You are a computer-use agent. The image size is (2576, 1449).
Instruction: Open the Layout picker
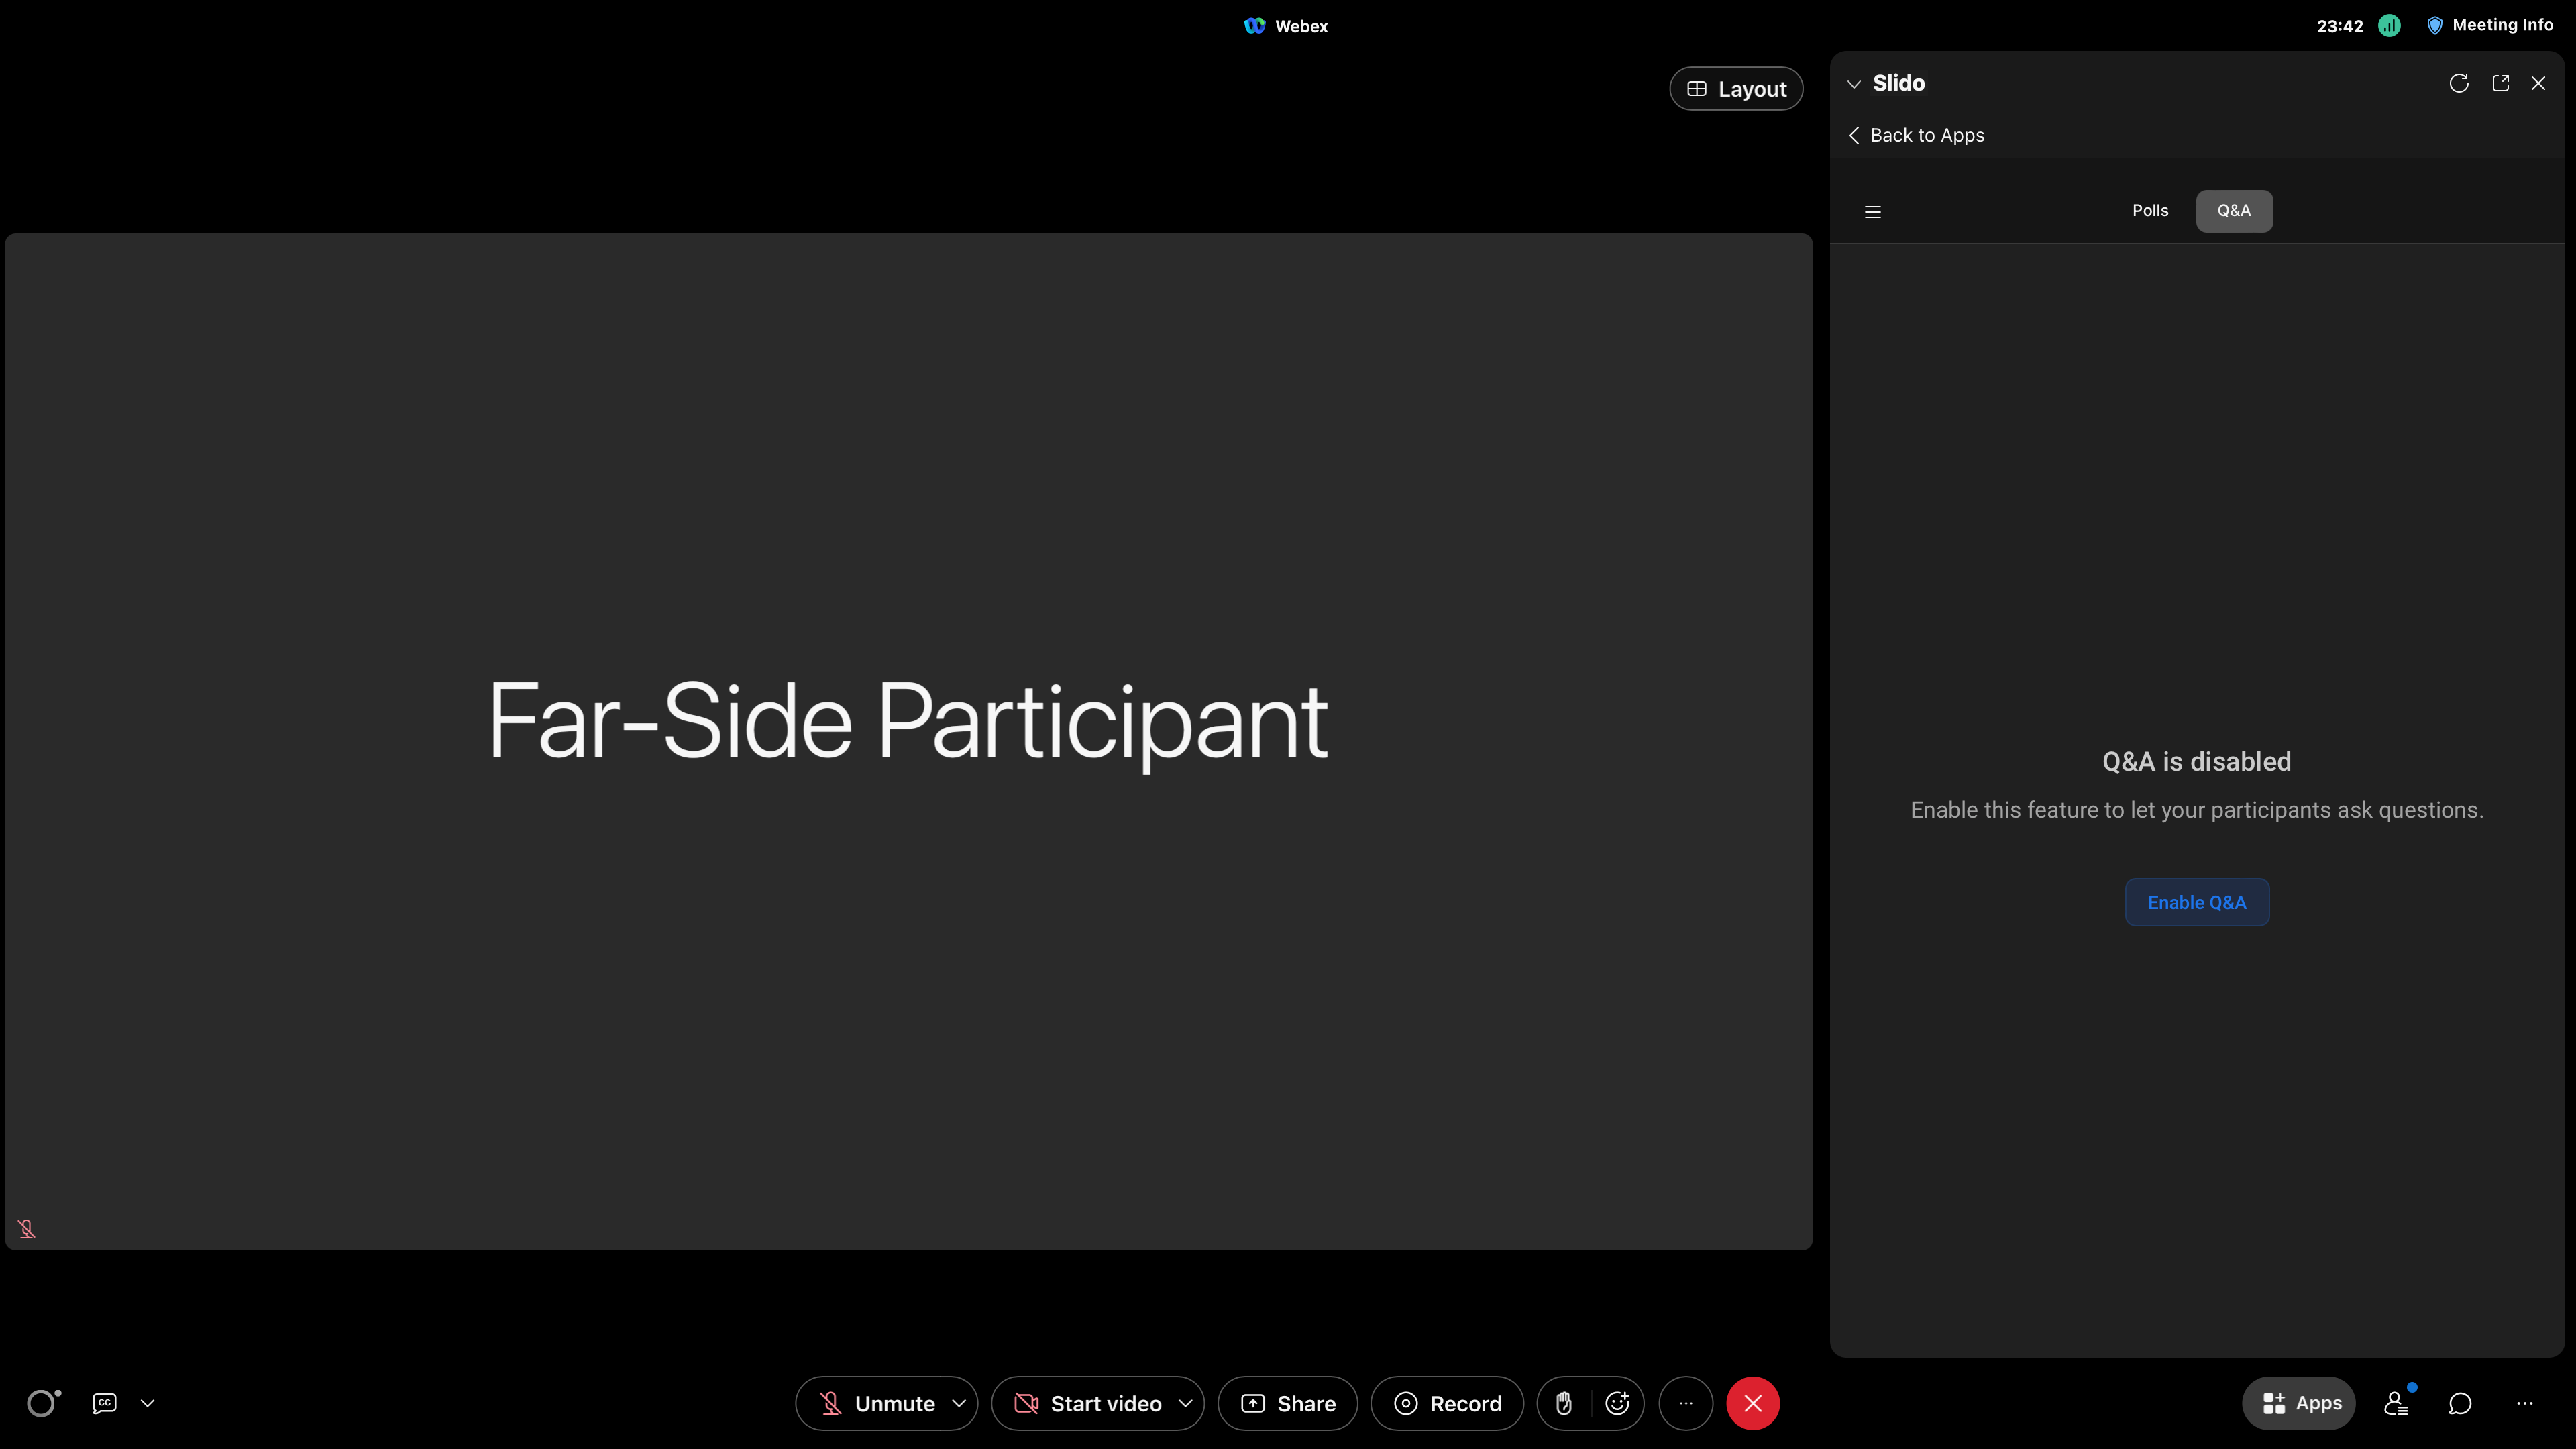(x=1735, y=88)
